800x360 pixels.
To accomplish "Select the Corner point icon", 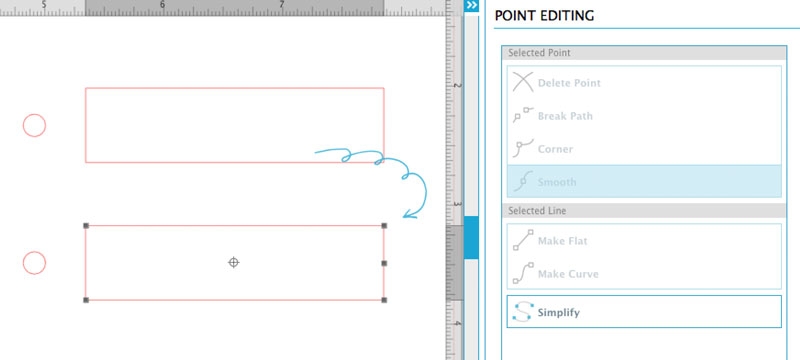I will click(523, 148).
